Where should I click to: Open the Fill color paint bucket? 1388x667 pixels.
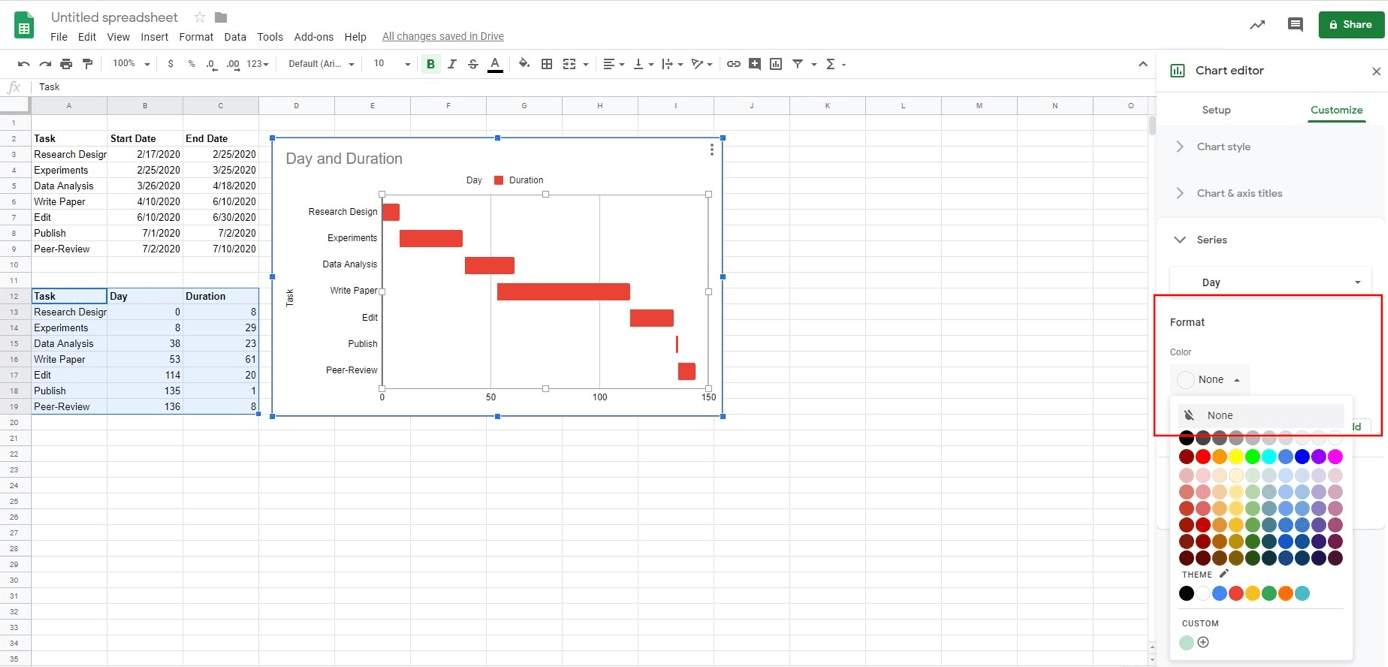[x=524, y=64]
